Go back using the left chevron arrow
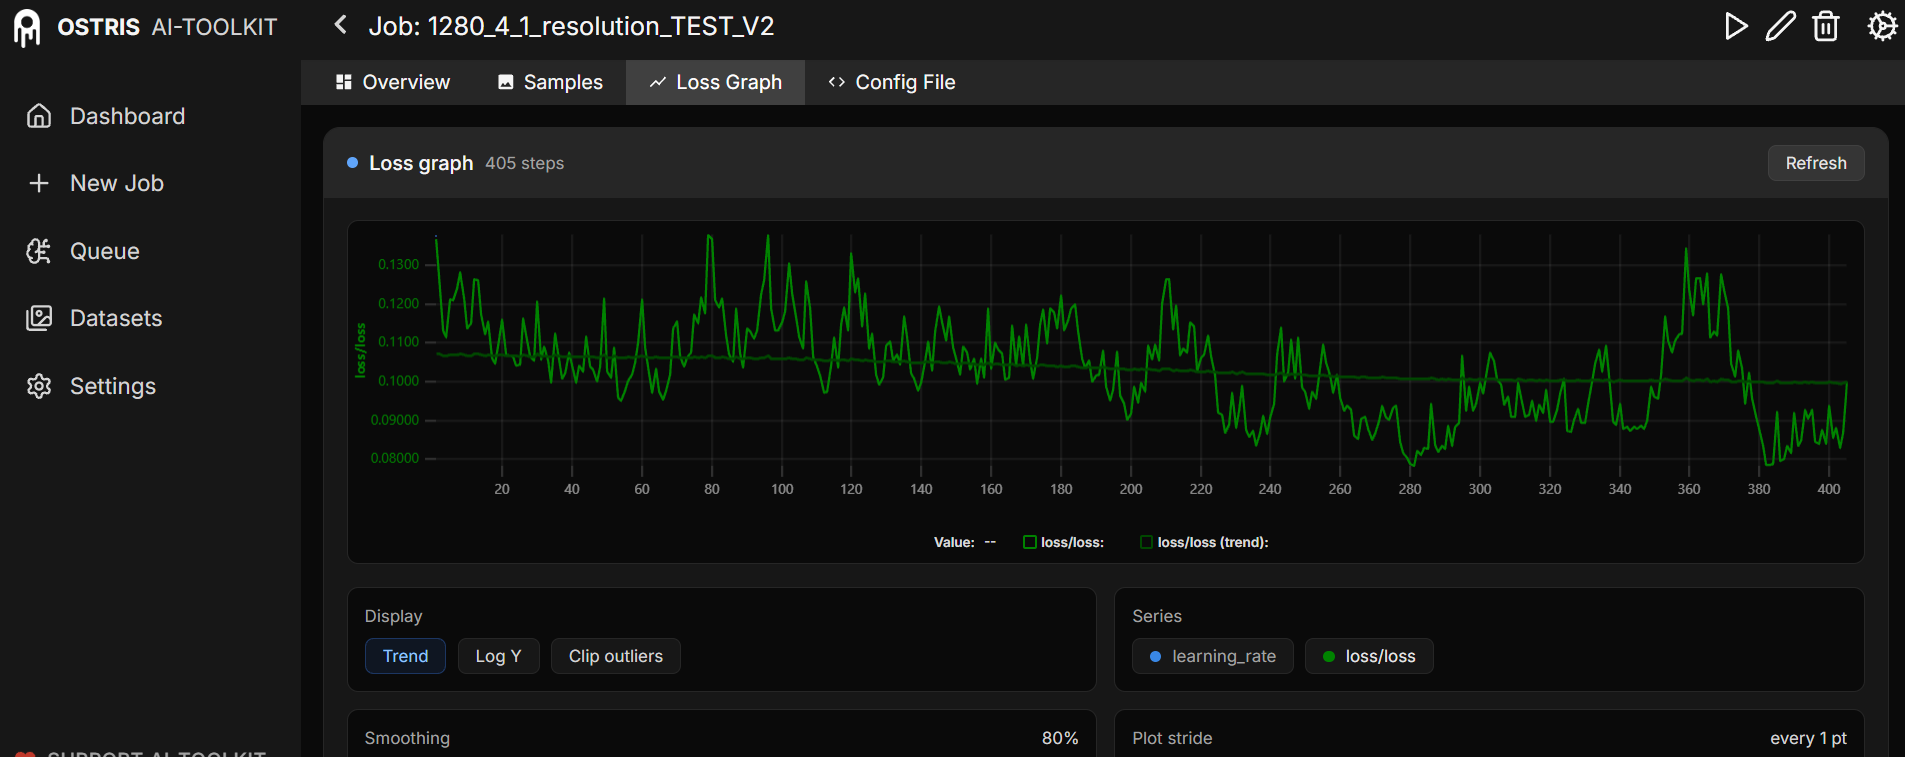 [340, 25]
